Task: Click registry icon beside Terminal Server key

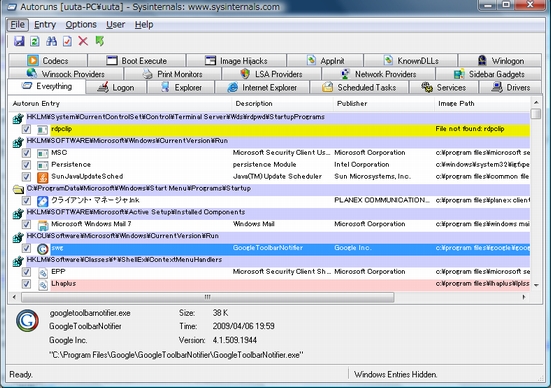Action: 18,118
